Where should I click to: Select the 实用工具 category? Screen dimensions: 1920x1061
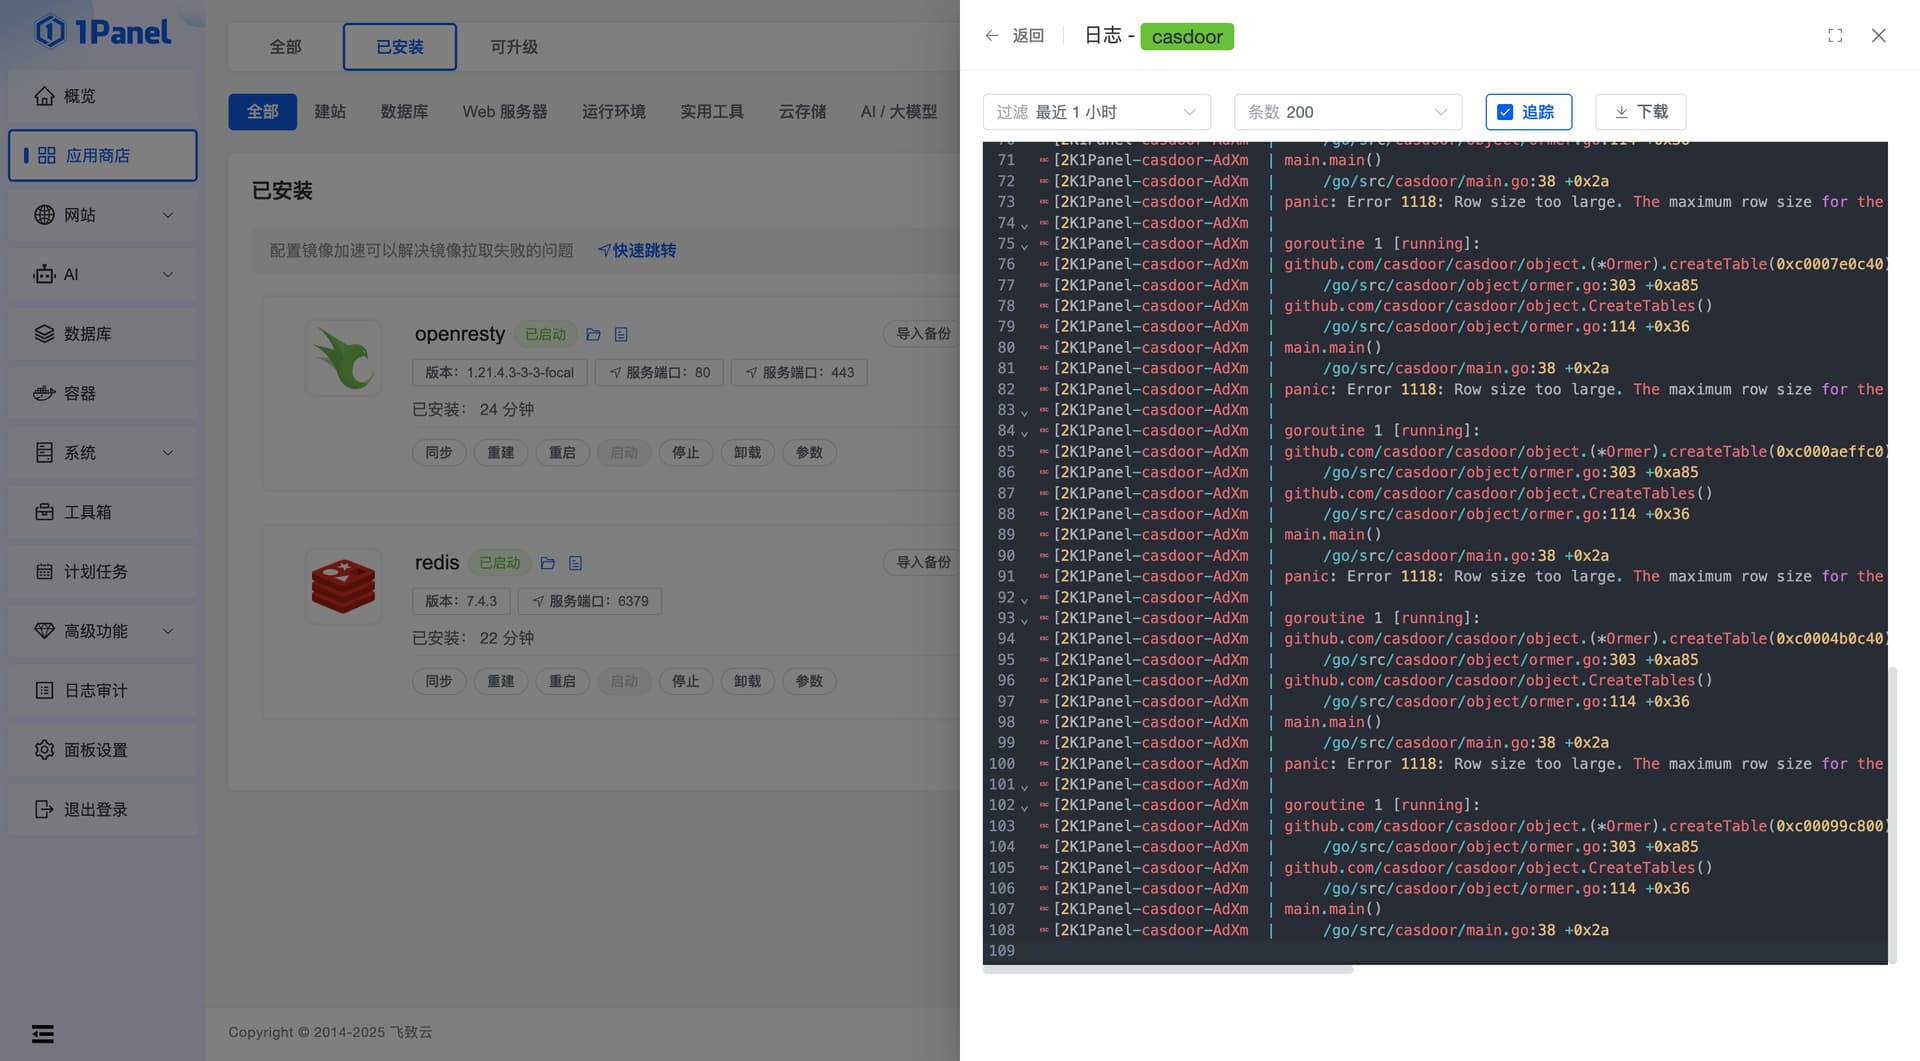(712, 112)
